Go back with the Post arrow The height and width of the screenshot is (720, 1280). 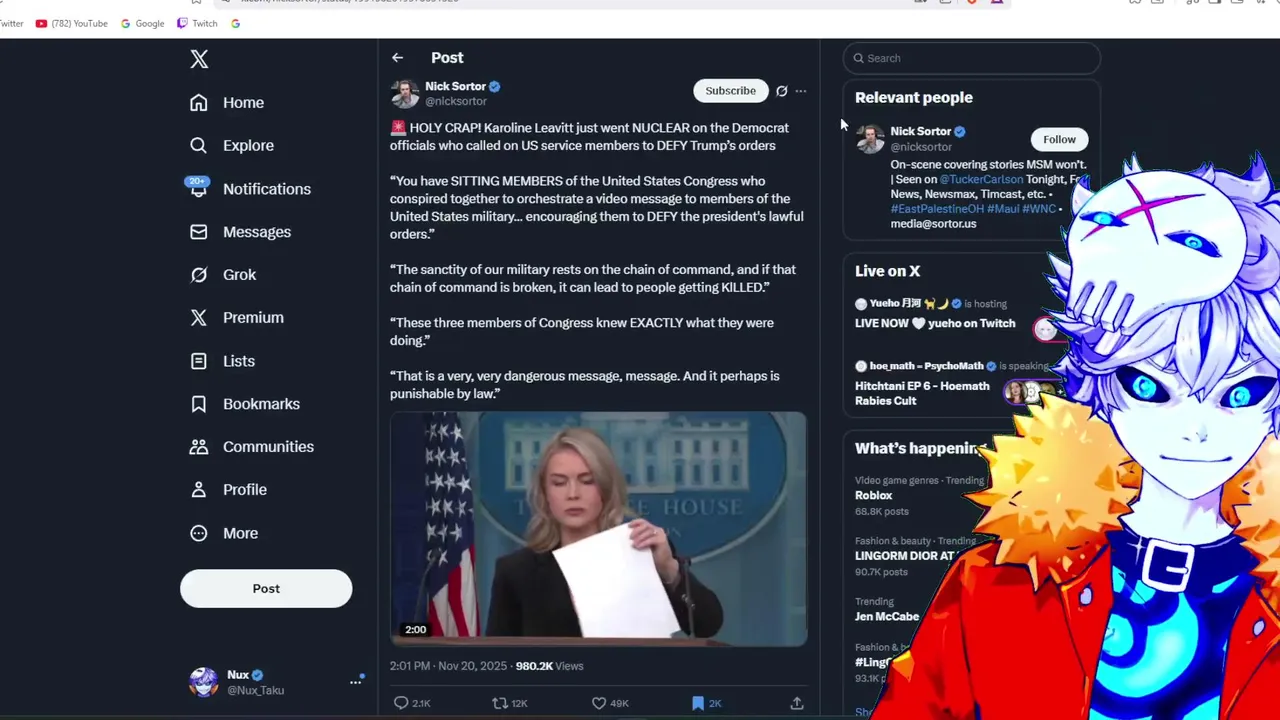pyautogui.click(x=398, y=58)
